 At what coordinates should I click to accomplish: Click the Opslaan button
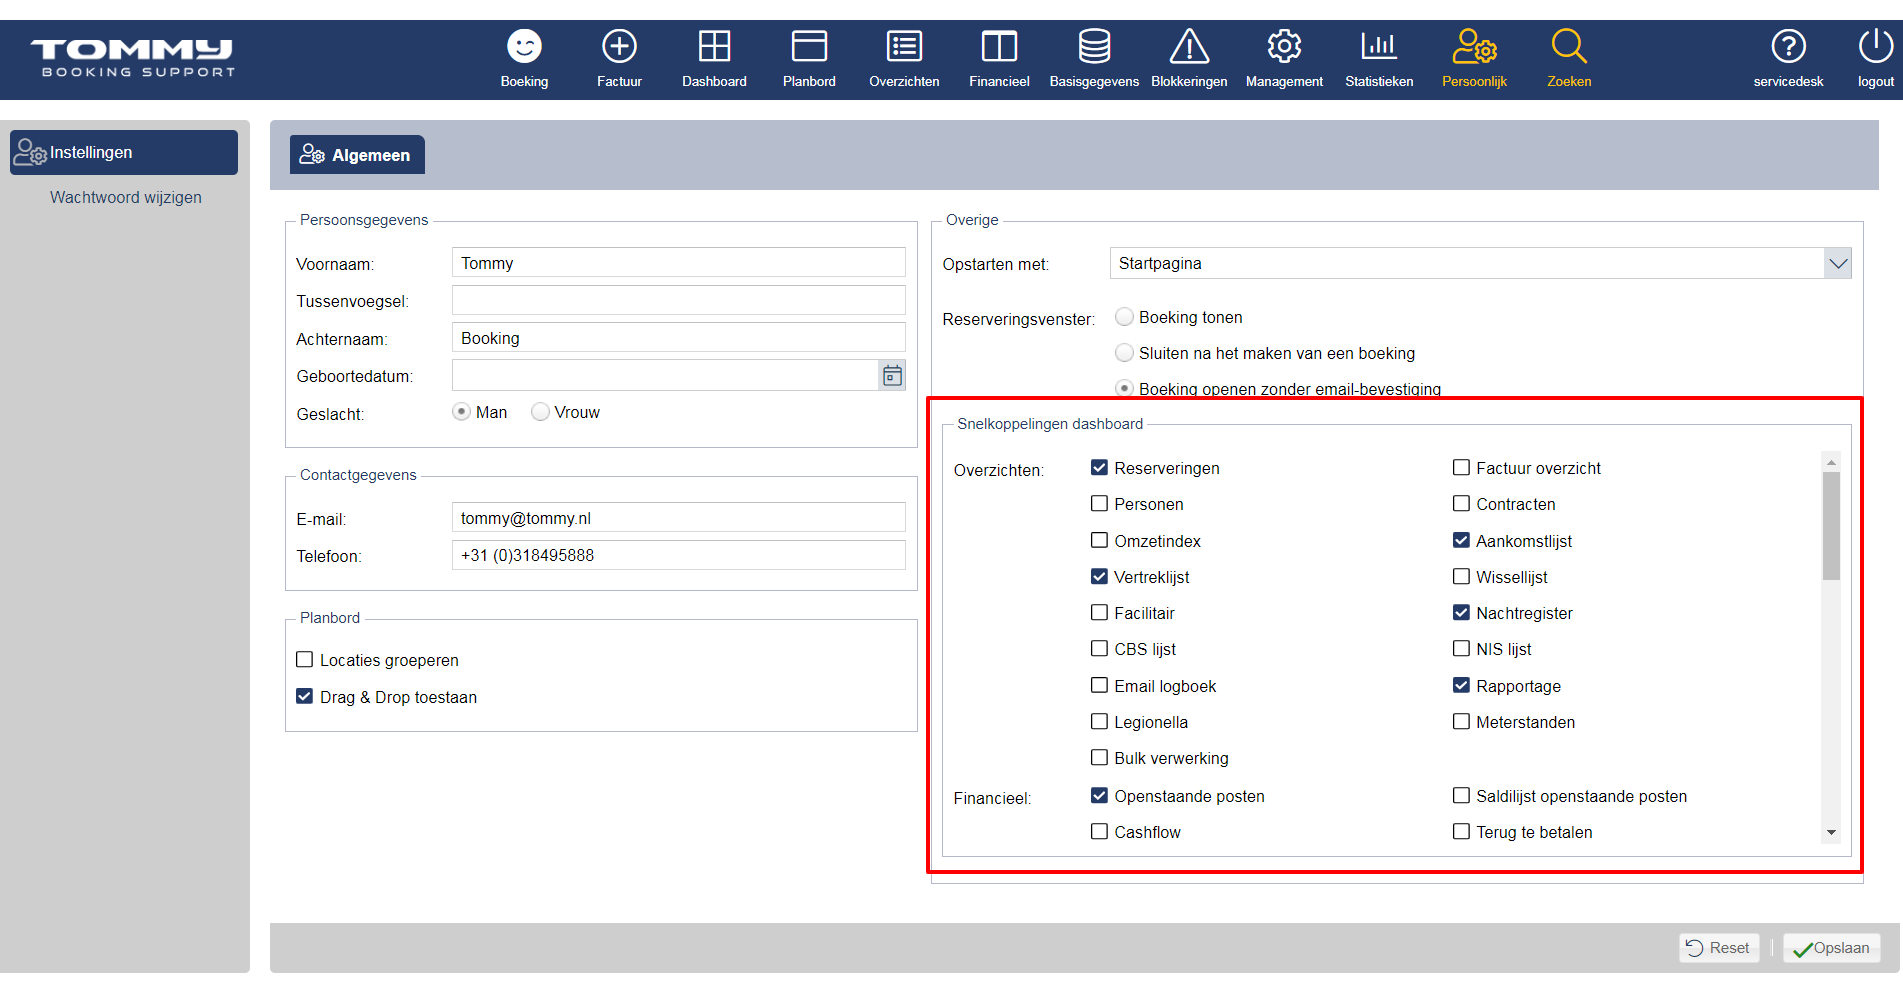1832,948
